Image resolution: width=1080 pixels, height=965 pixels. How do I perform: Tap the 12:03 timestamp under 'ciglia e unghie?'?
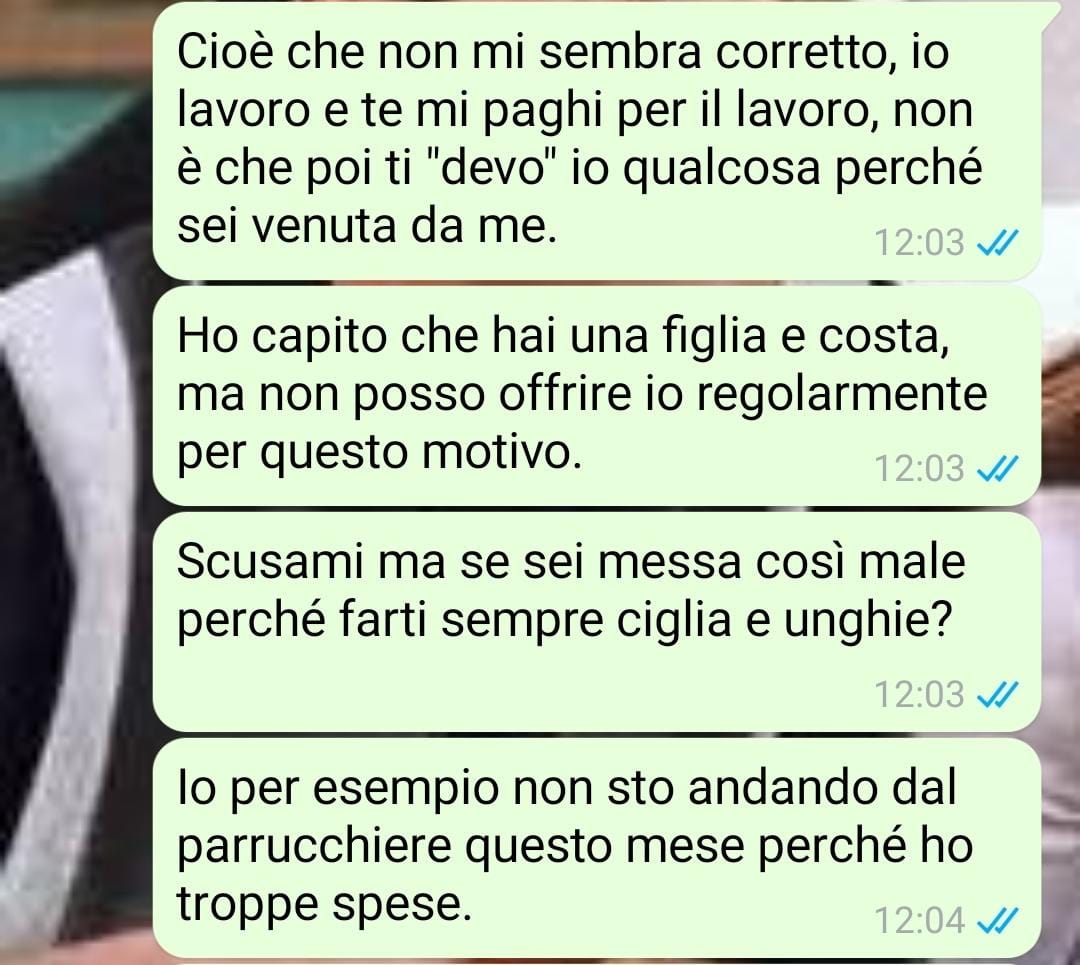[x=919, y=694]
